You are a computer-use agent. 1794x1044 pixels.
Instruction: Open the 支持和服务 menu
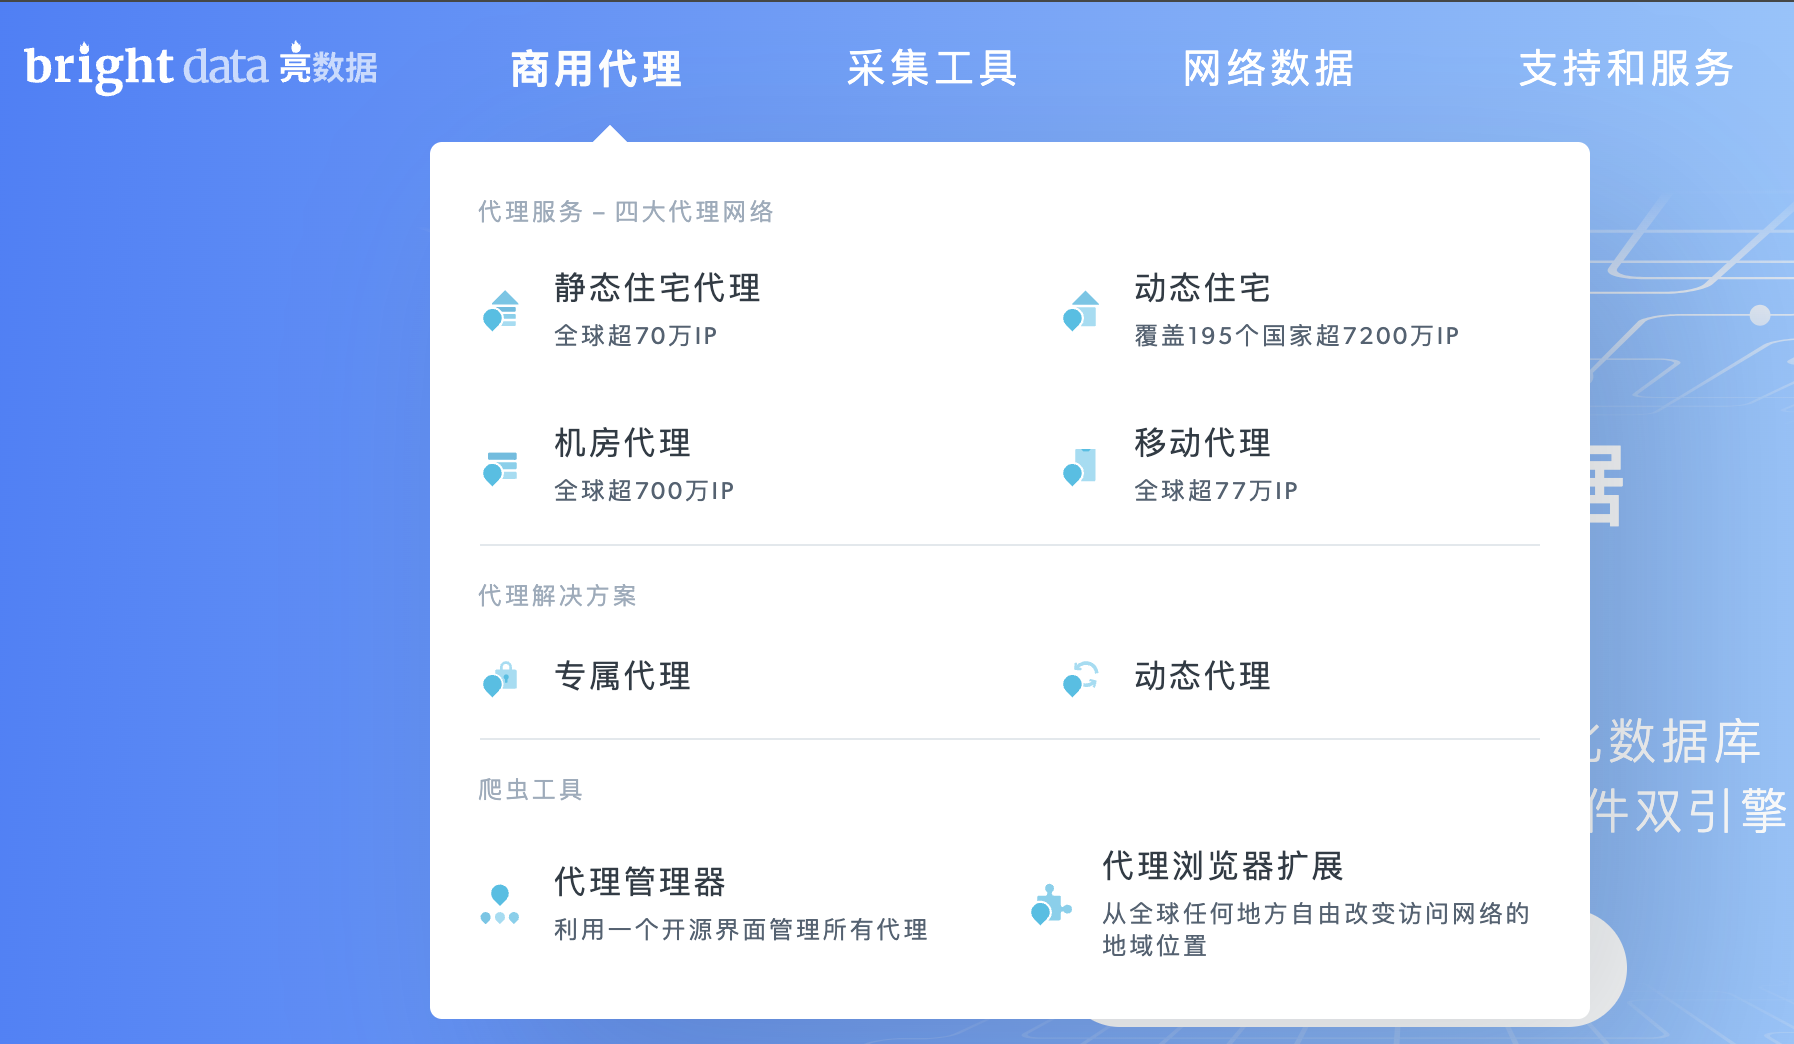1626,69
